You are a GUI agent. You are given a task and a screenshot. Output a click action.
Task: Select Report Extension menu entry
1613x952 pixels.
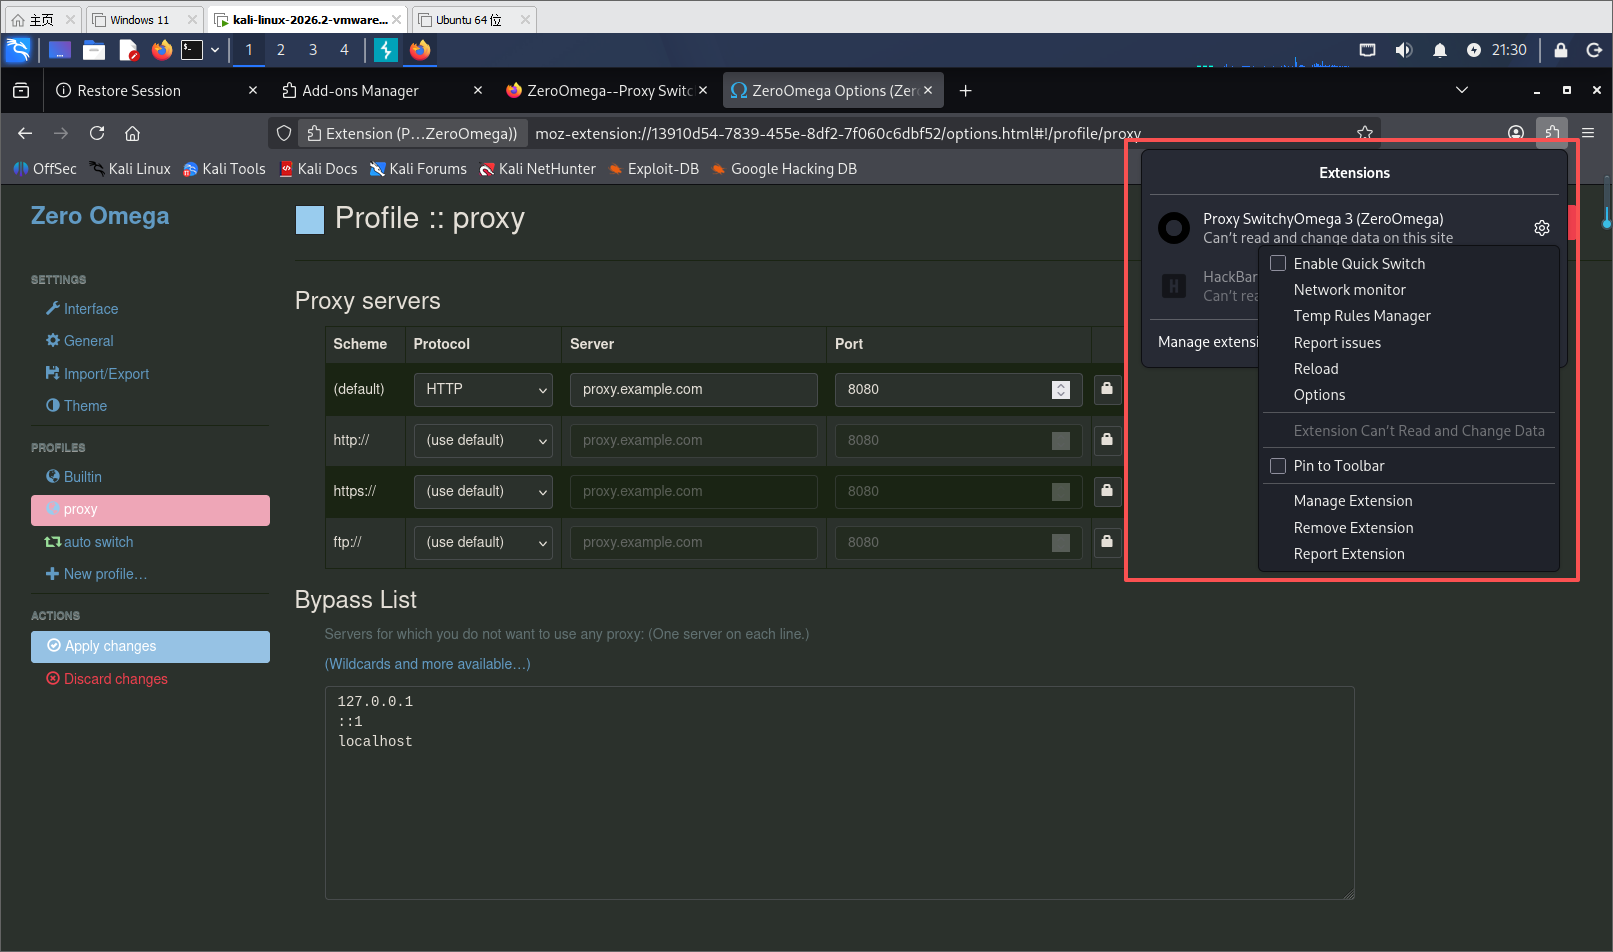coord(1349,554)
